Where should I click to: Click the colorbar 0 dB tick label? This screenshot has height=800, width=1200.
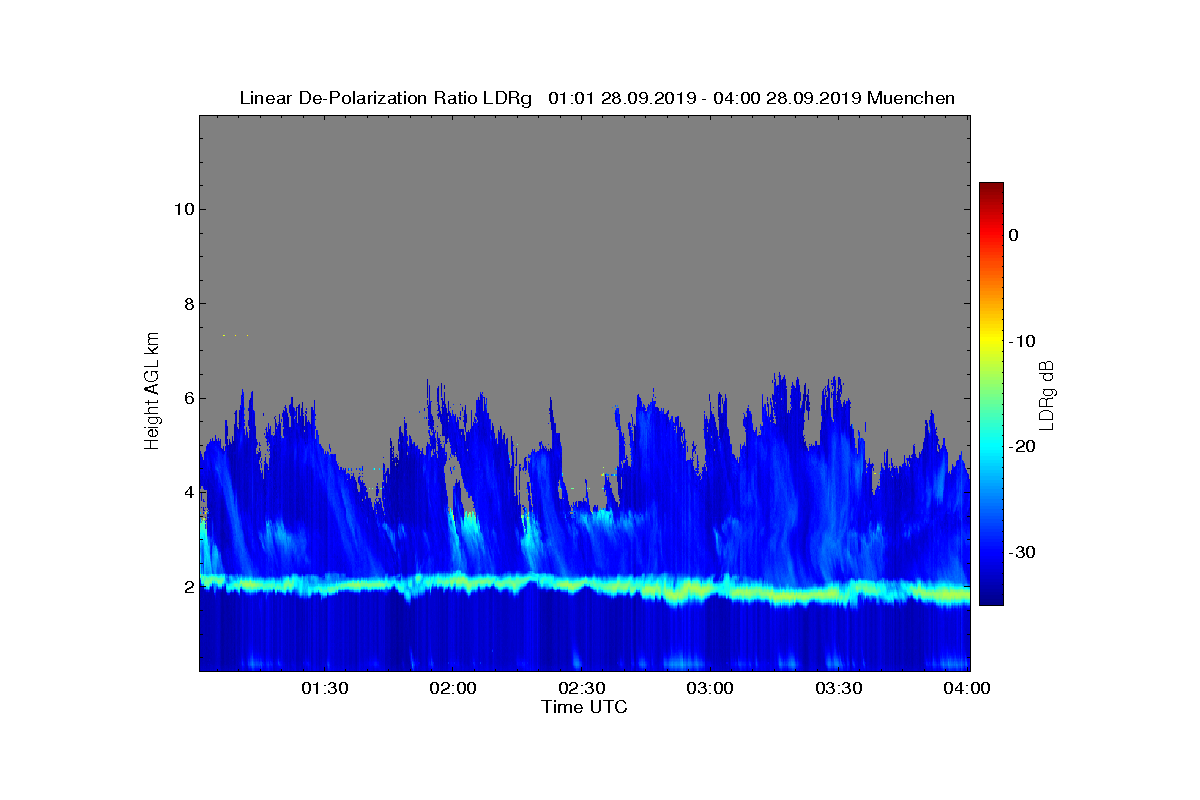click(1013, 235)
